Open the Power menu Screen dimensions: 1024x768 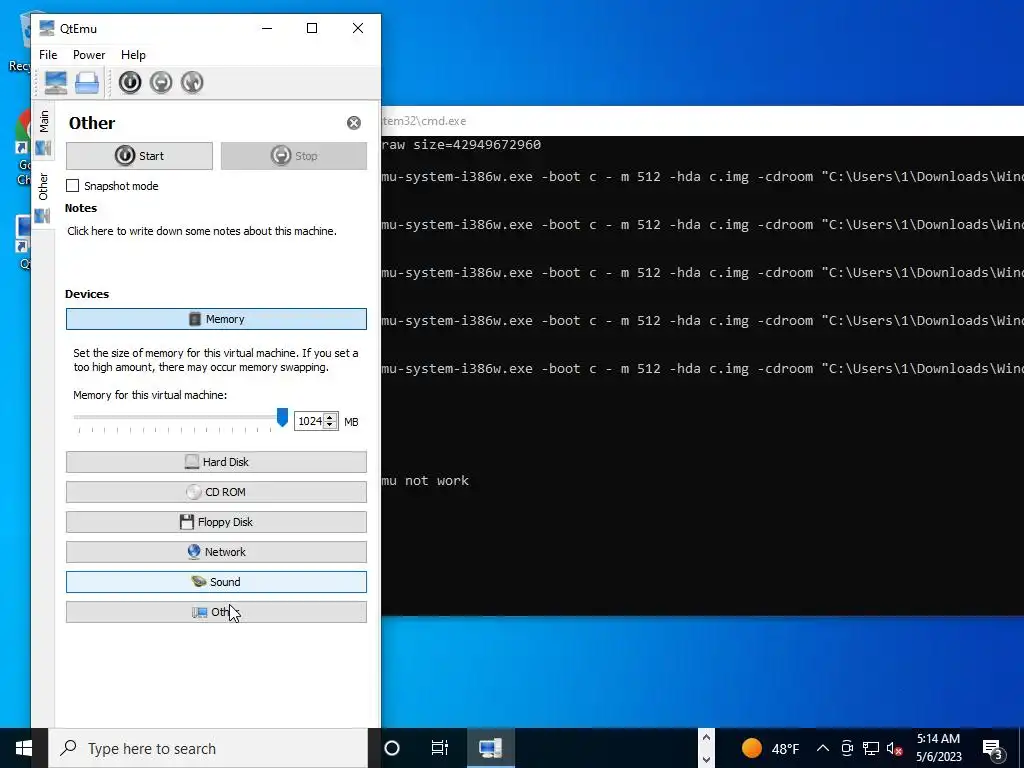[x=89, y=55]
